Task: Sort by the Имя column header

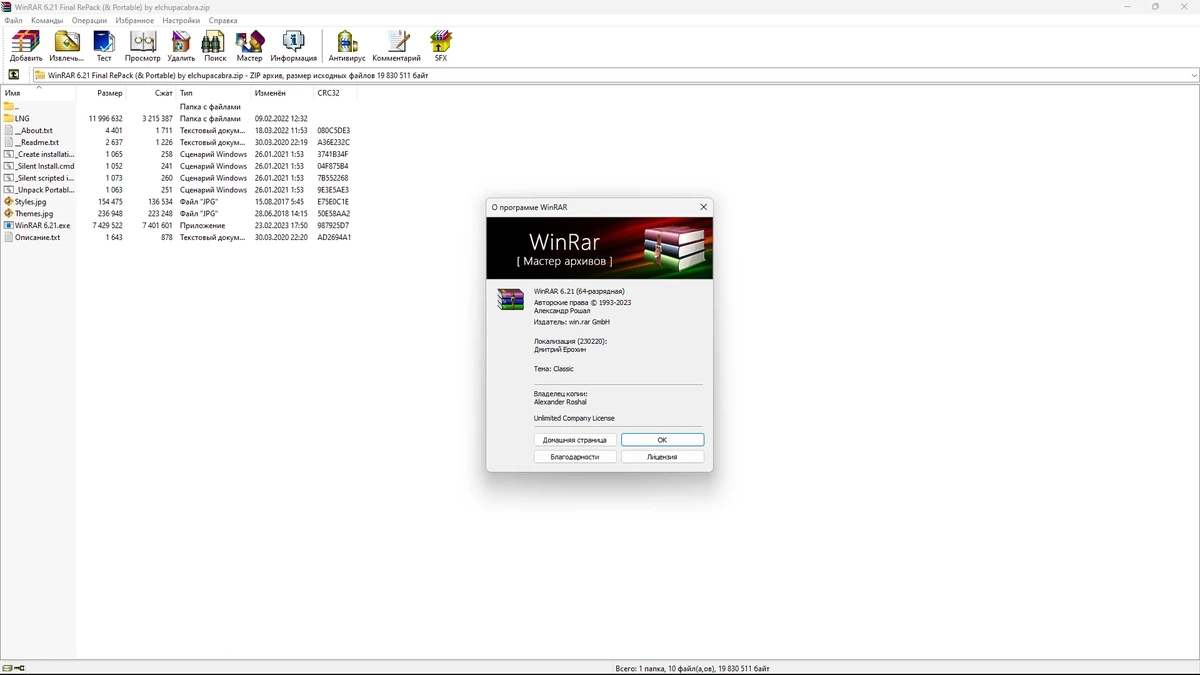Action: tap(38, 93)
